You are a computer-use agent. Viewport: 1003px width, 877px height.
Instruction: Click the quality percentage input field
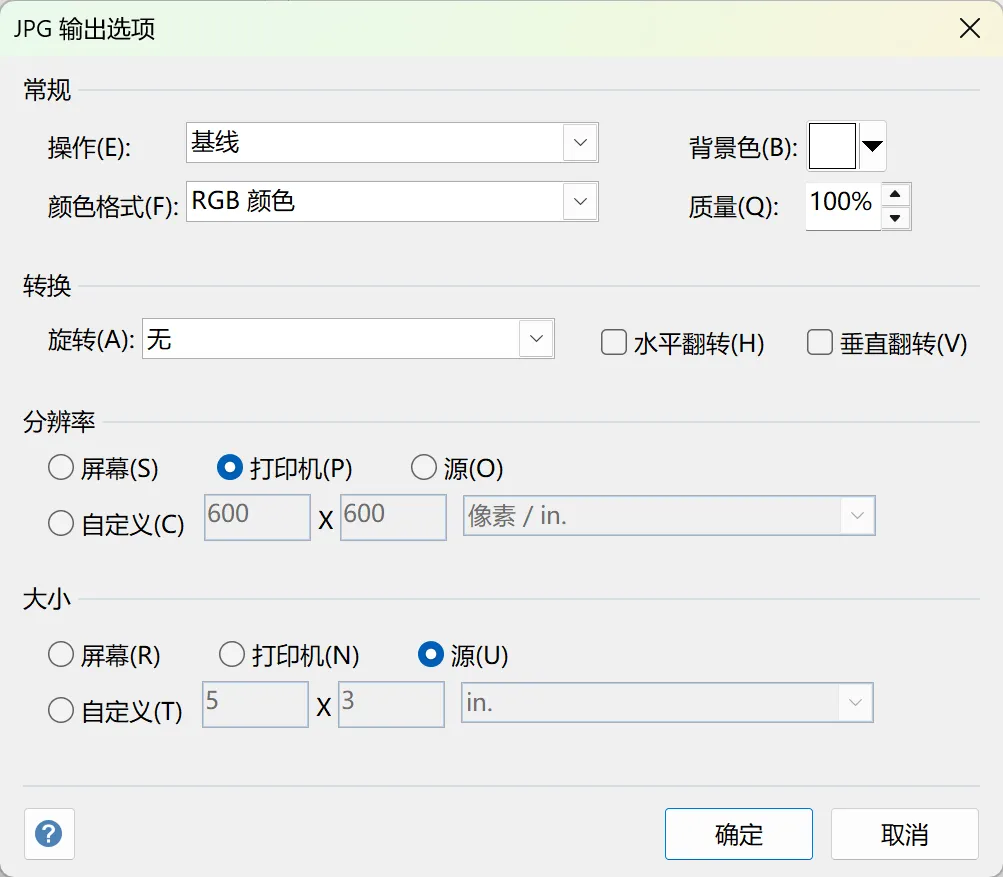click(842, 204)
